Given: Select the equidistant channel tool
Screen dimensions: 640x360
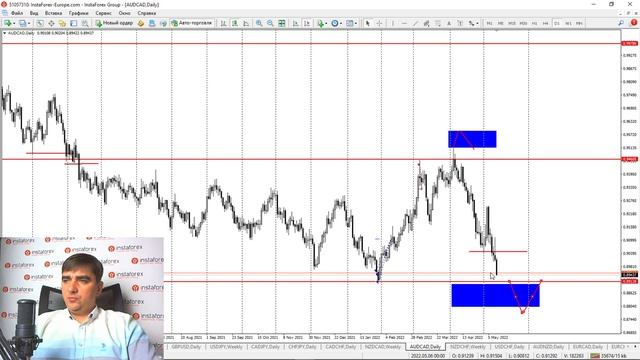Looking at the screenshot, I should [x=426, y=23].
